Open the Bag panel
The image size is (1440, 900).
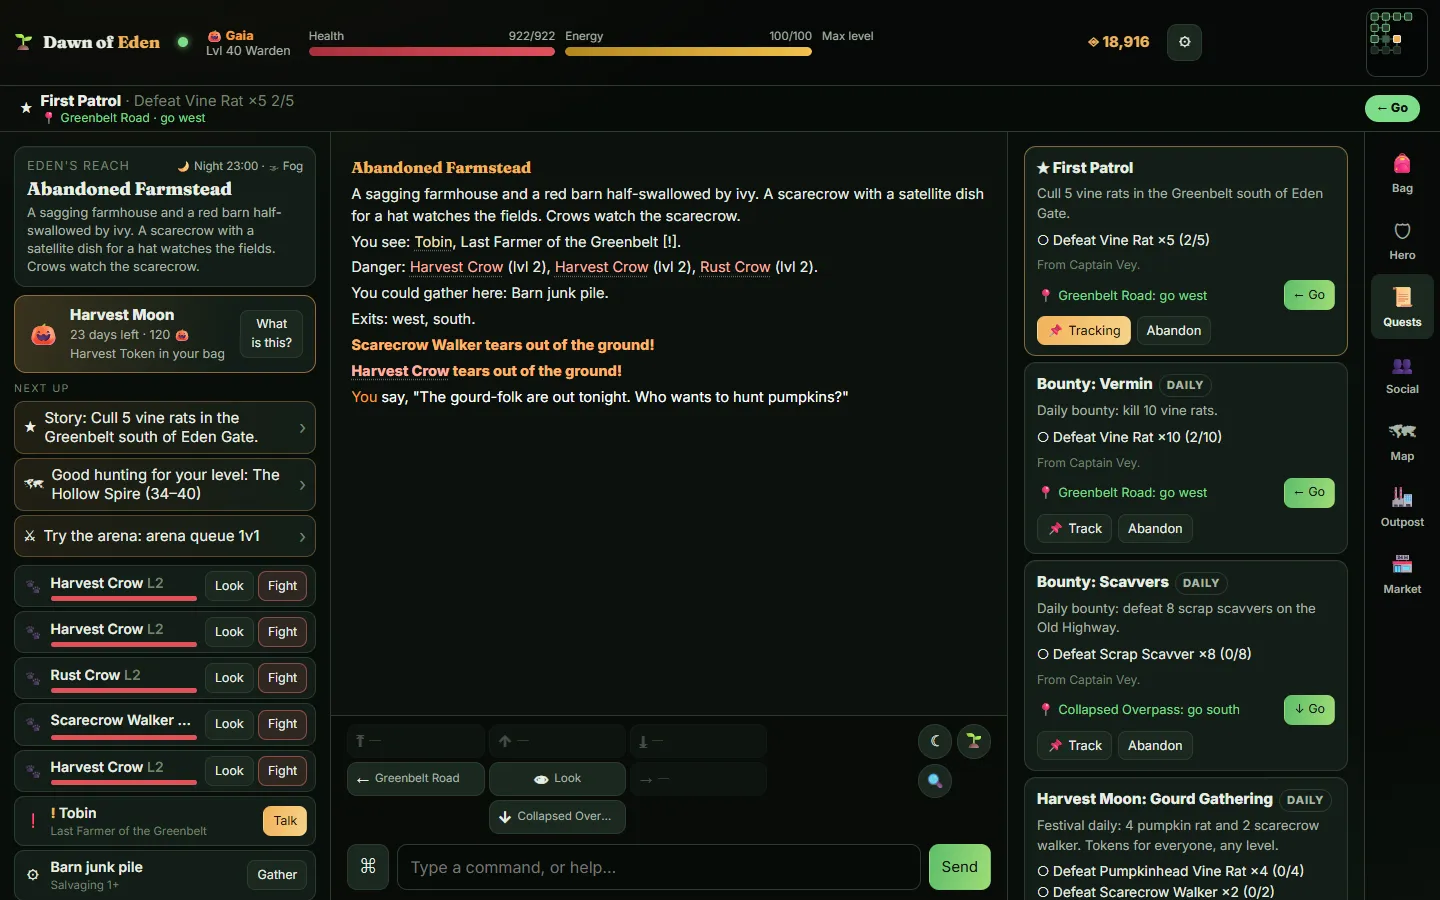(x=1402, y=173)
